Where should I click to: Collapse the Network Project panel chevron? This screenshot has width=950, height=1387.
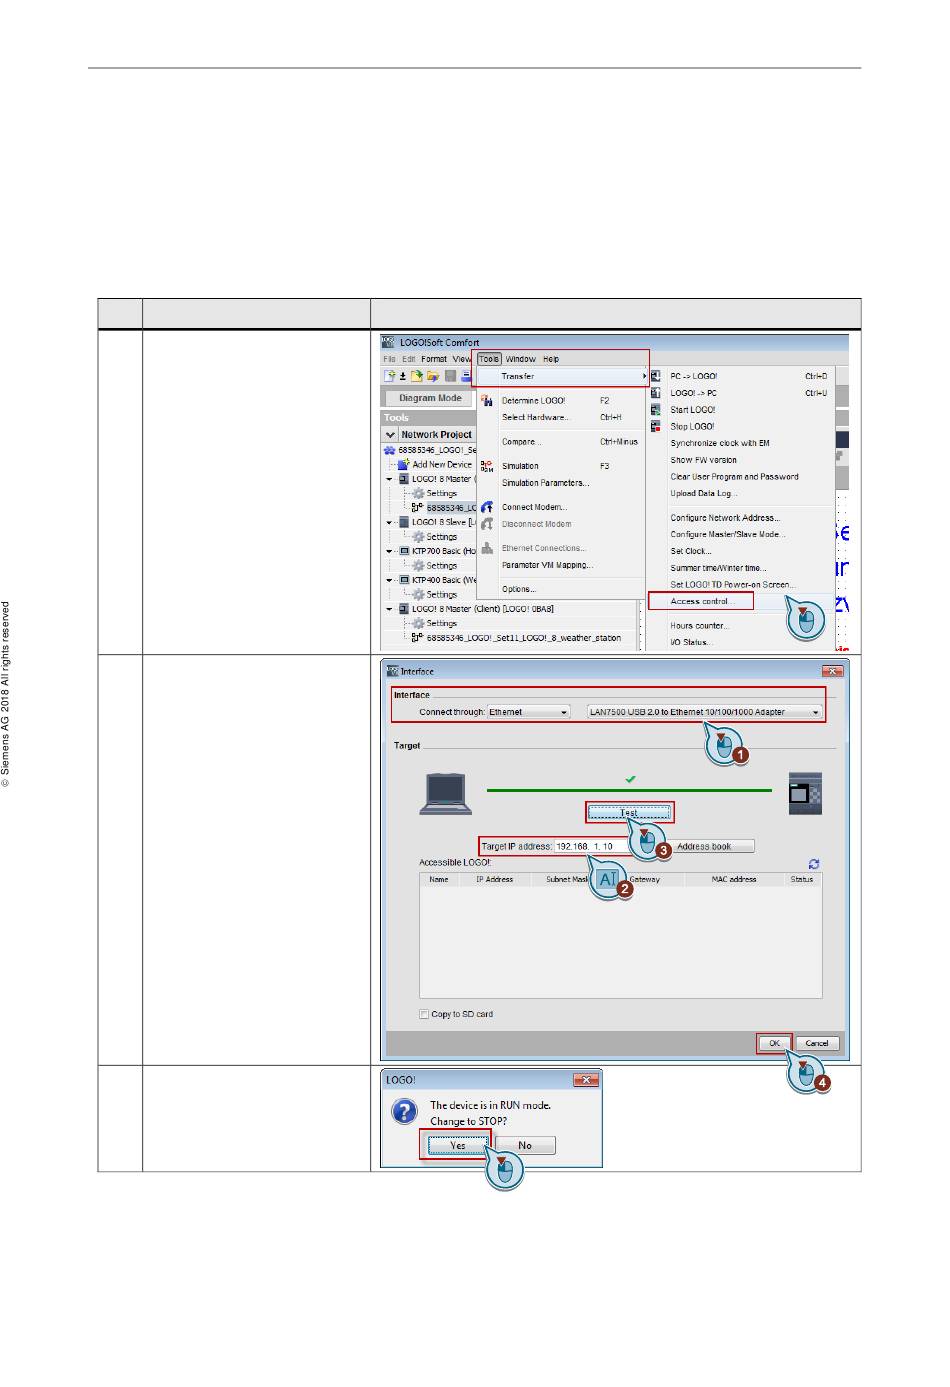pyautogui.click(x=390, y=435)
